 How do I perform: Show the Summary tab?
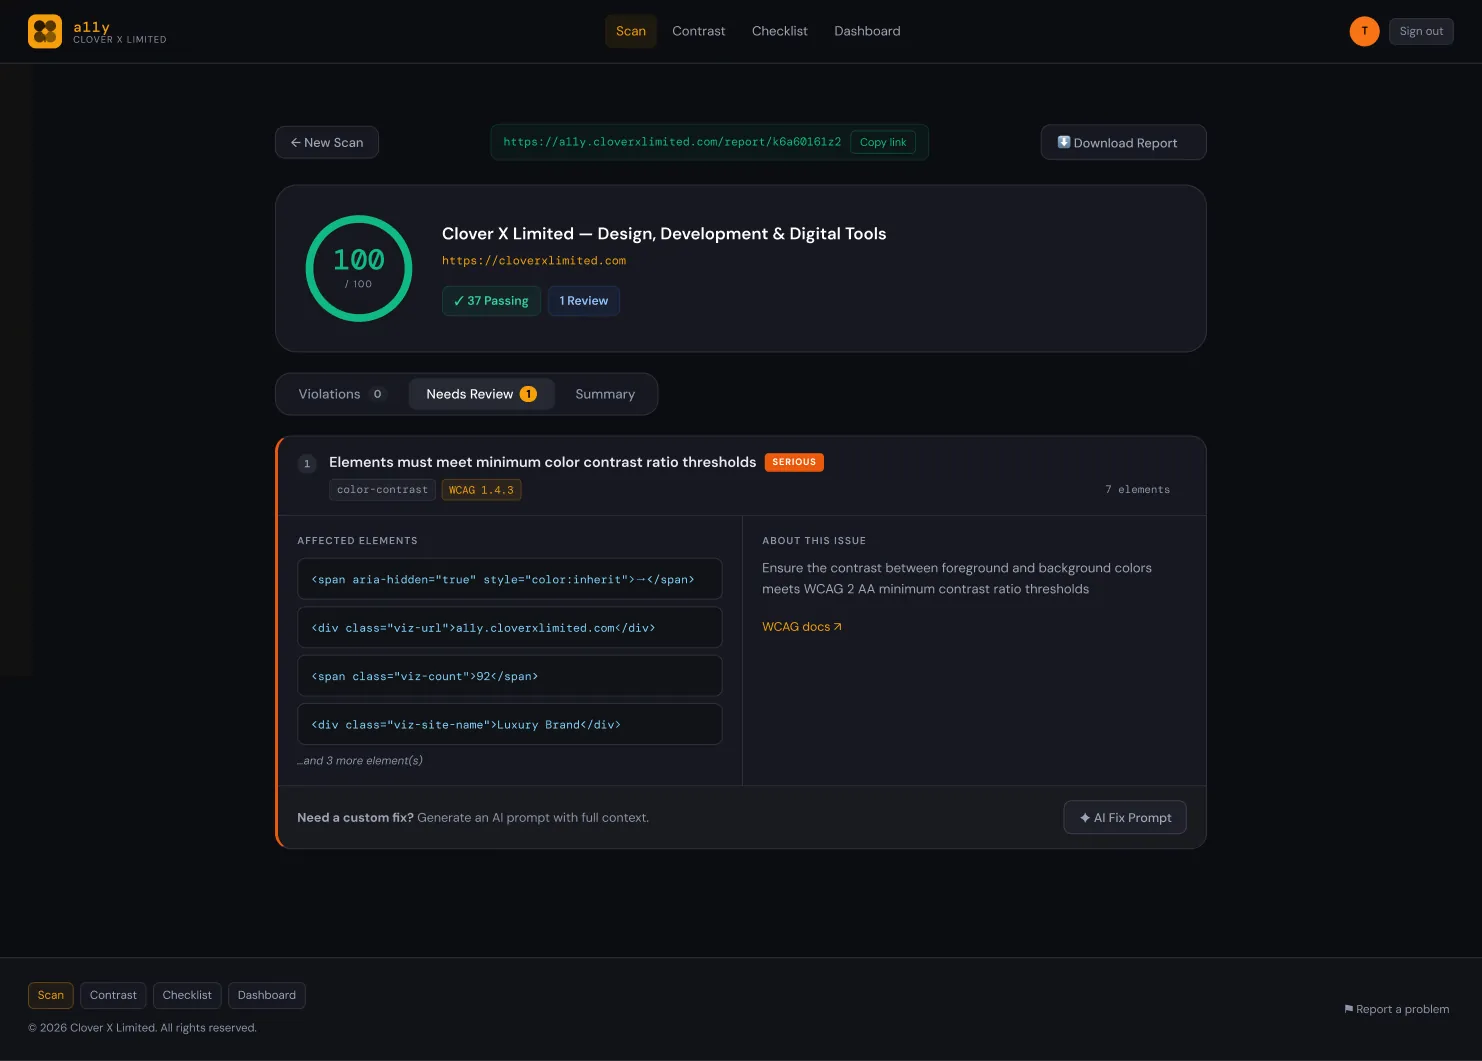[605, 394]
